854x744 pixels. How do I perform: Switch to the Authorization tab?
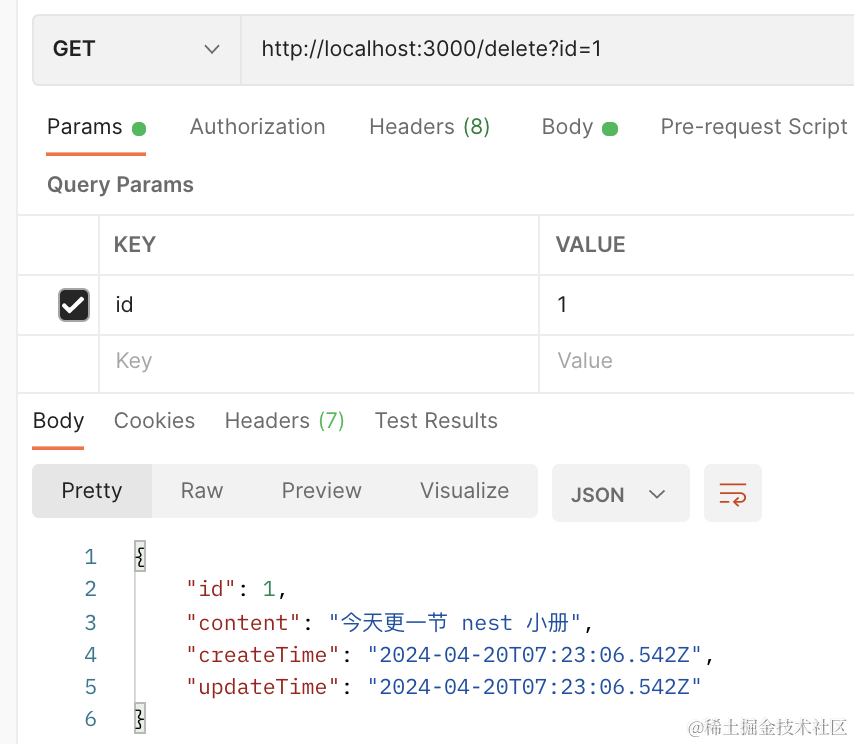[x=257, y=127]
